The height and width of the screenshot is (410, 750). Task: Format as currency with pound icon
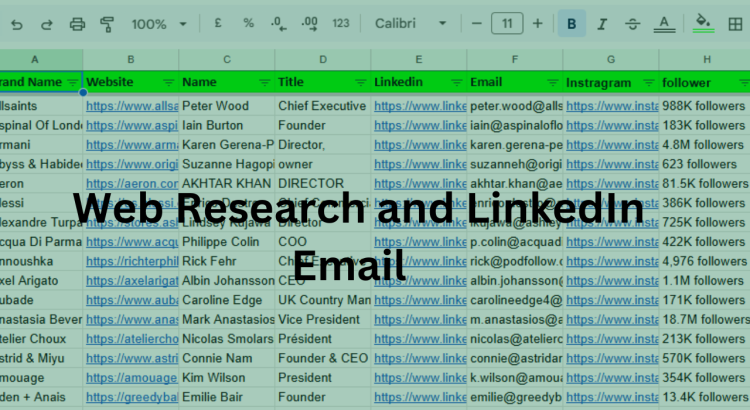220,24
